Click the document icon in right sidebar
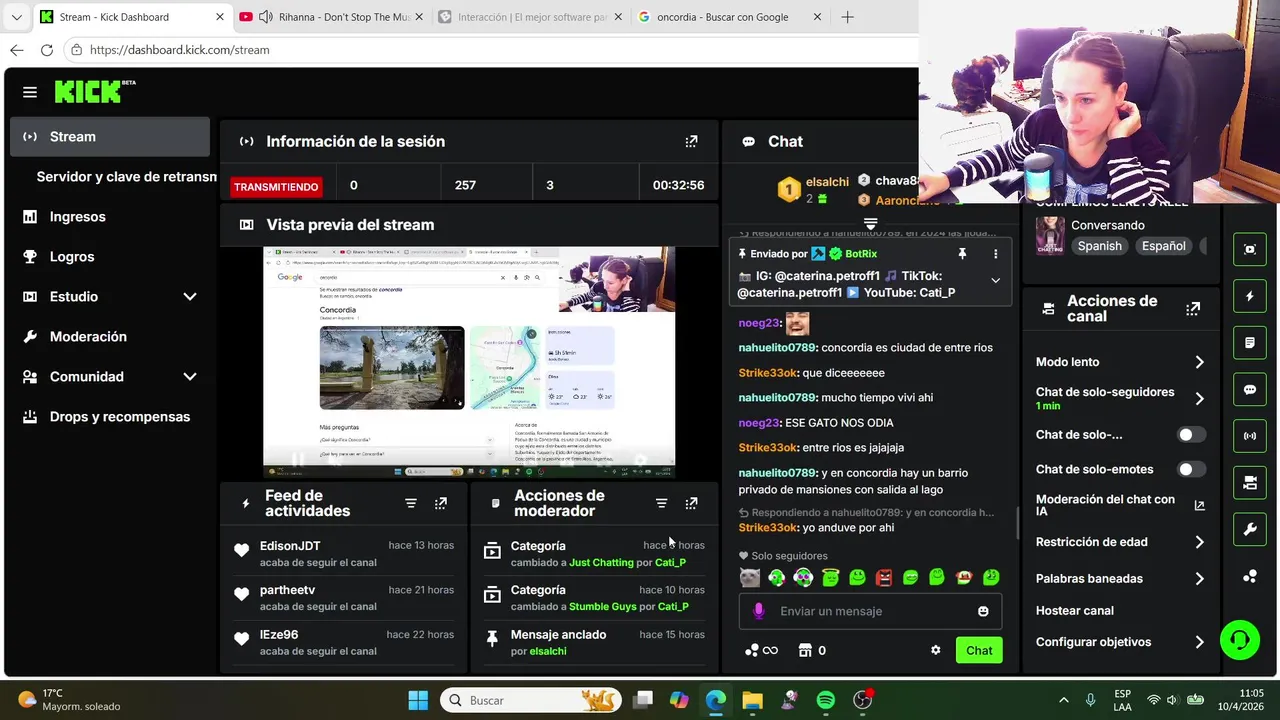Image resolution: width=1280 pixels, height=720 pixels. 1250,343
